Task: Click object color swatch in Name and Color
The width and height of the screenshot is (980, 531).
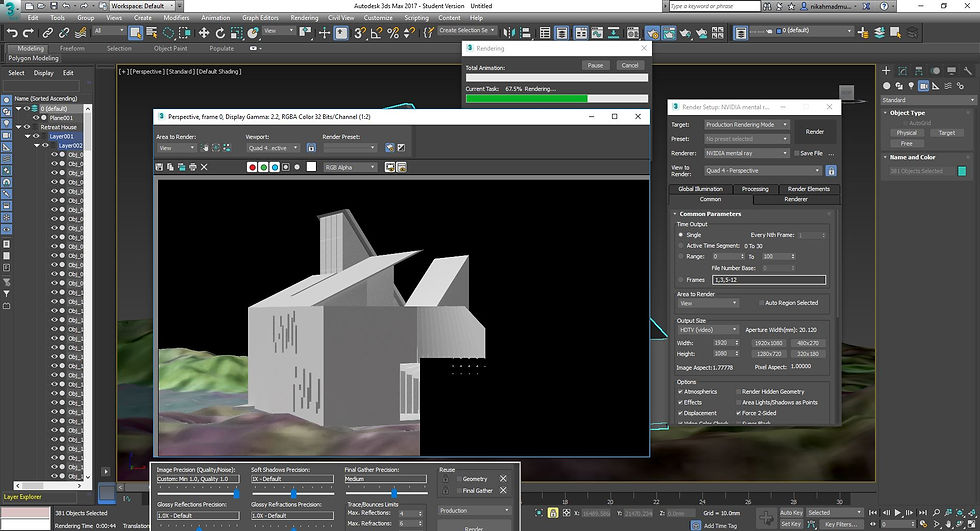Action: click(x=962, y=171)
